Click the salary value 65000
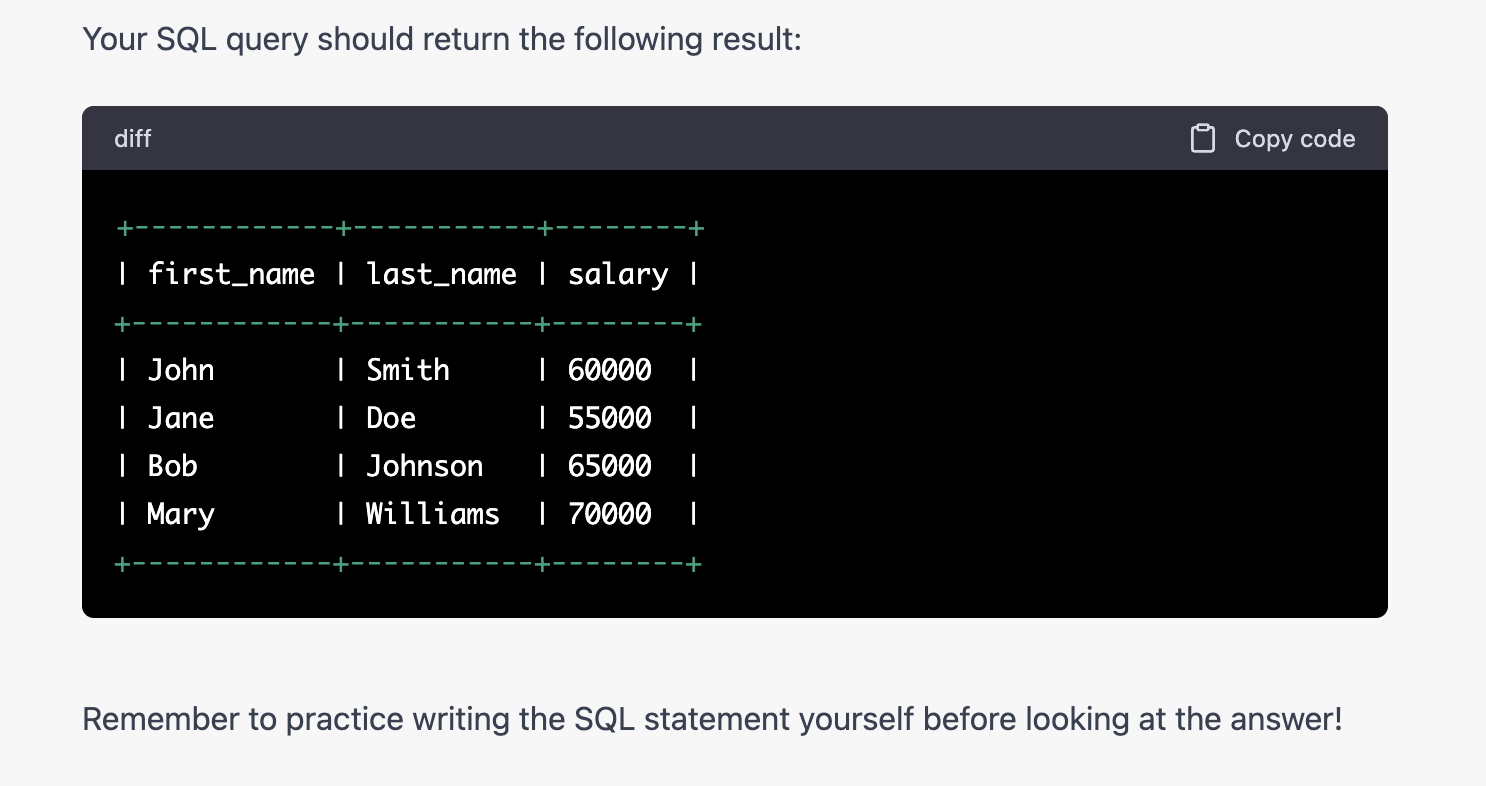The image size is (1486, 786). [x=609, y=466]
